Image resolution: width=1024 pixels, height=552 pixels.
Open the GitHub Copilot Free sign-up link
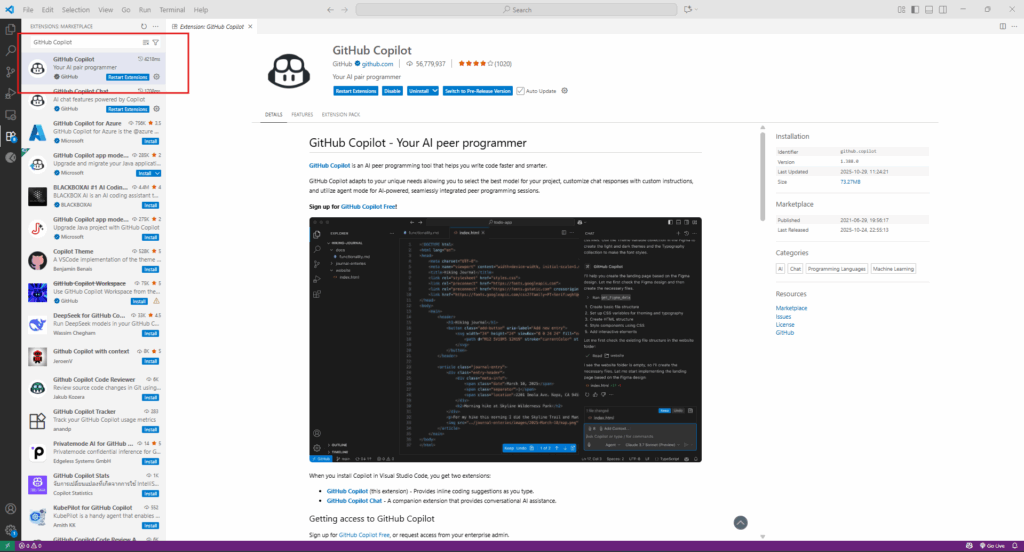coord(368,206)
